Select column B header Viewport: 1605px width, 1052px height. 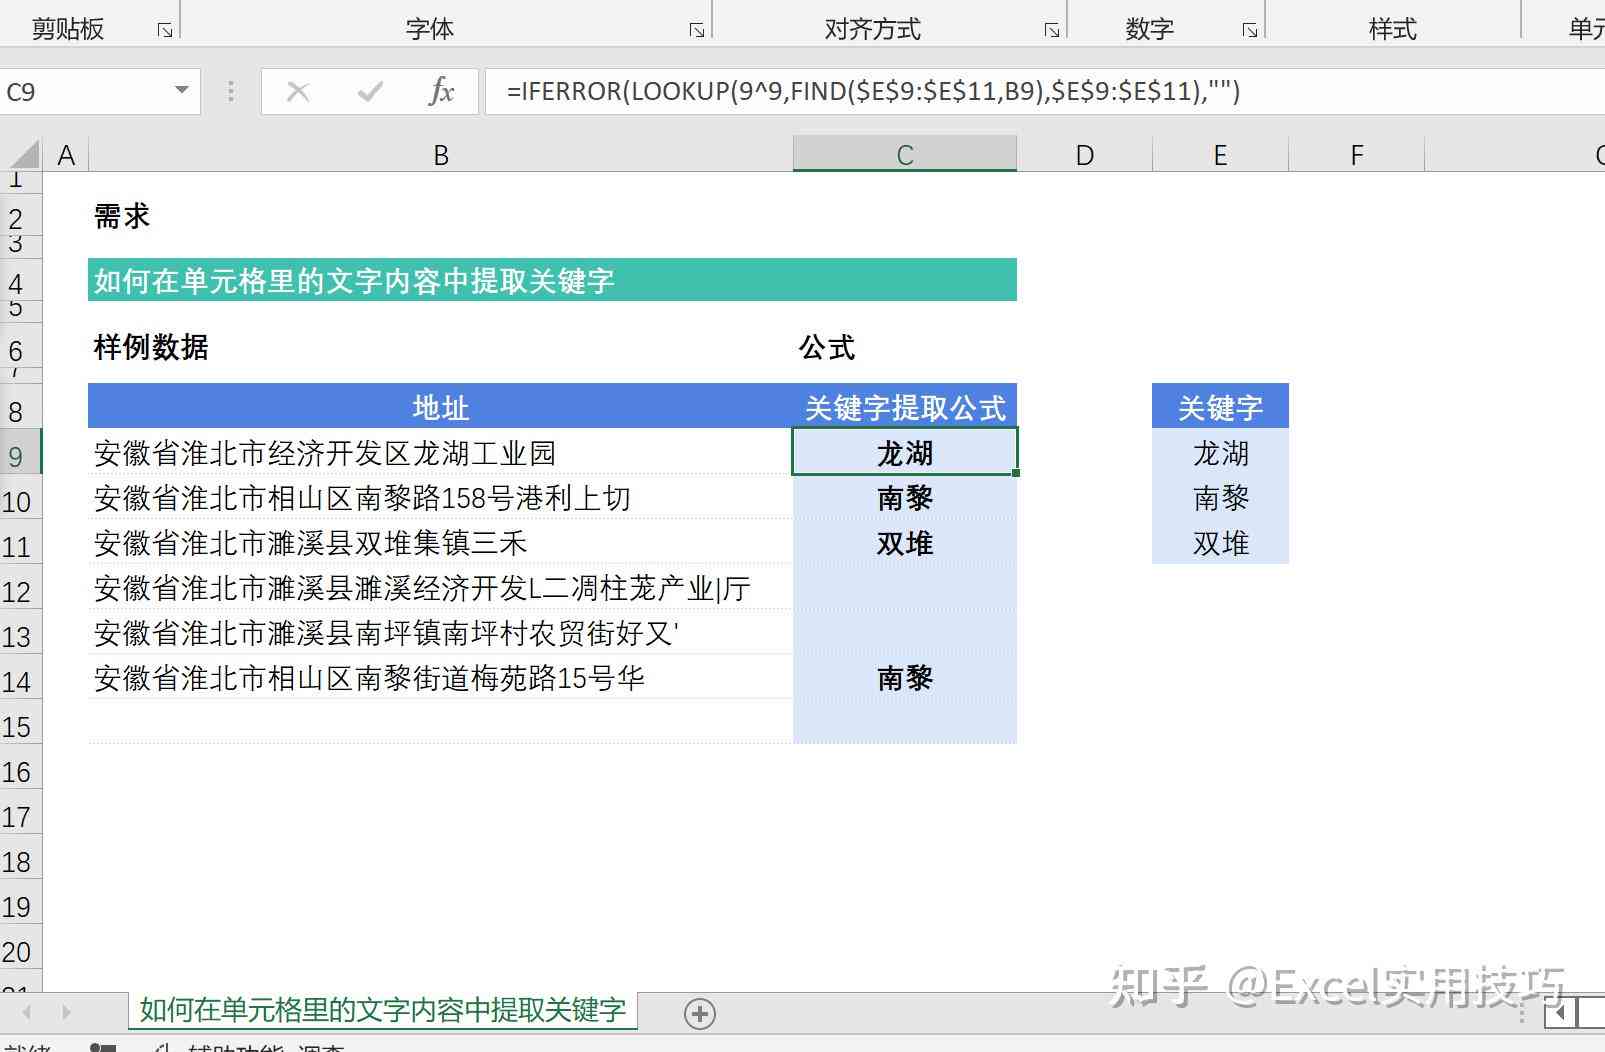coord(441,155)
